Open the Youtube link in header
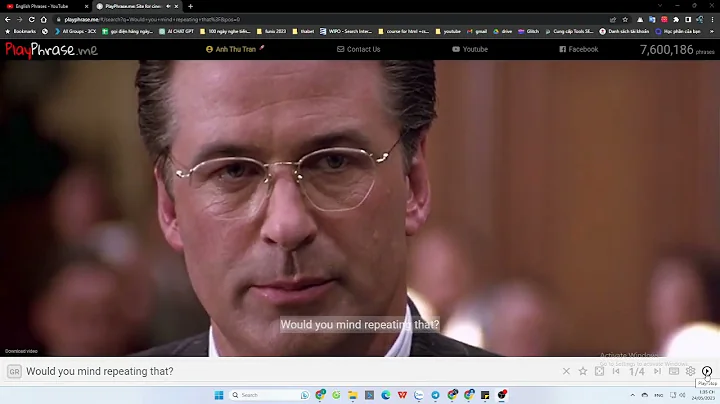The width and height of the screenshot is (720, 404). click(x=470, y=49)
